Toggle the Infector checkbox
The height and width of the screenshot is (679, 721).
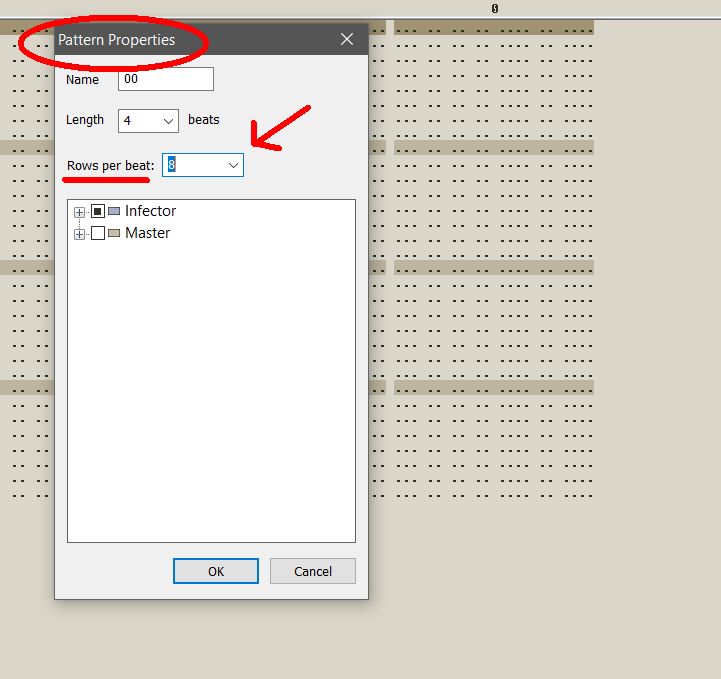[x=98, y=211]
